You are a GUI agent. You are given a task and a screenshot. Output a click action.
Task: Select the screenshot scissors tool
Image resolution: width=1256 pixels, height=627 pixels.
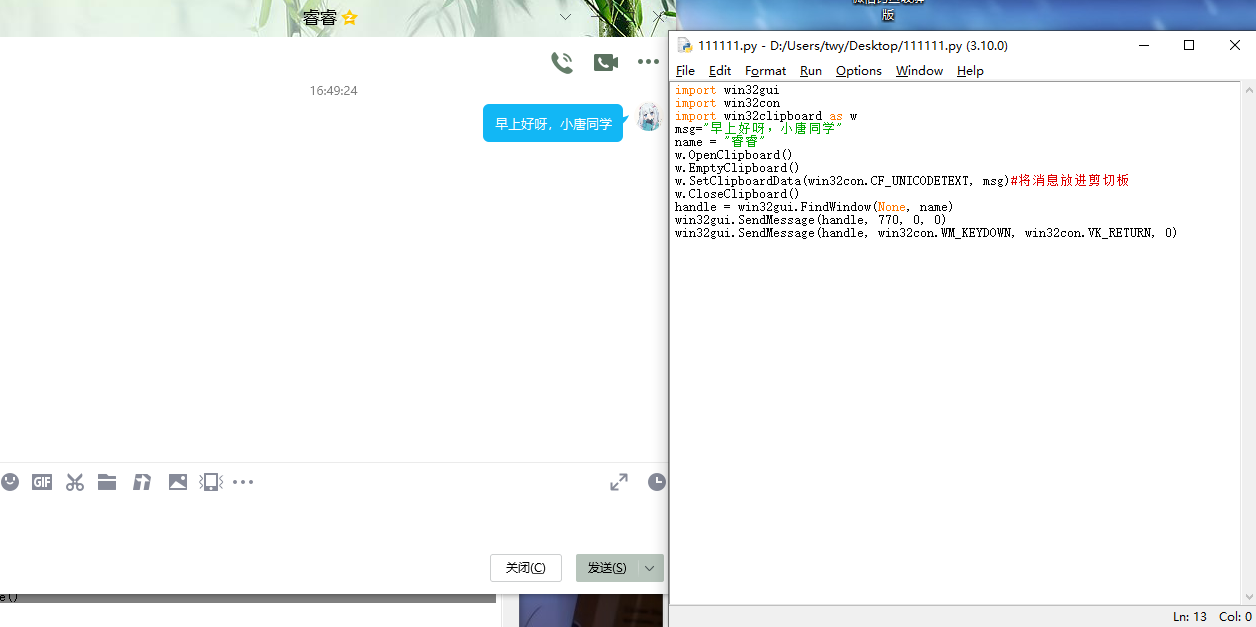74,482
